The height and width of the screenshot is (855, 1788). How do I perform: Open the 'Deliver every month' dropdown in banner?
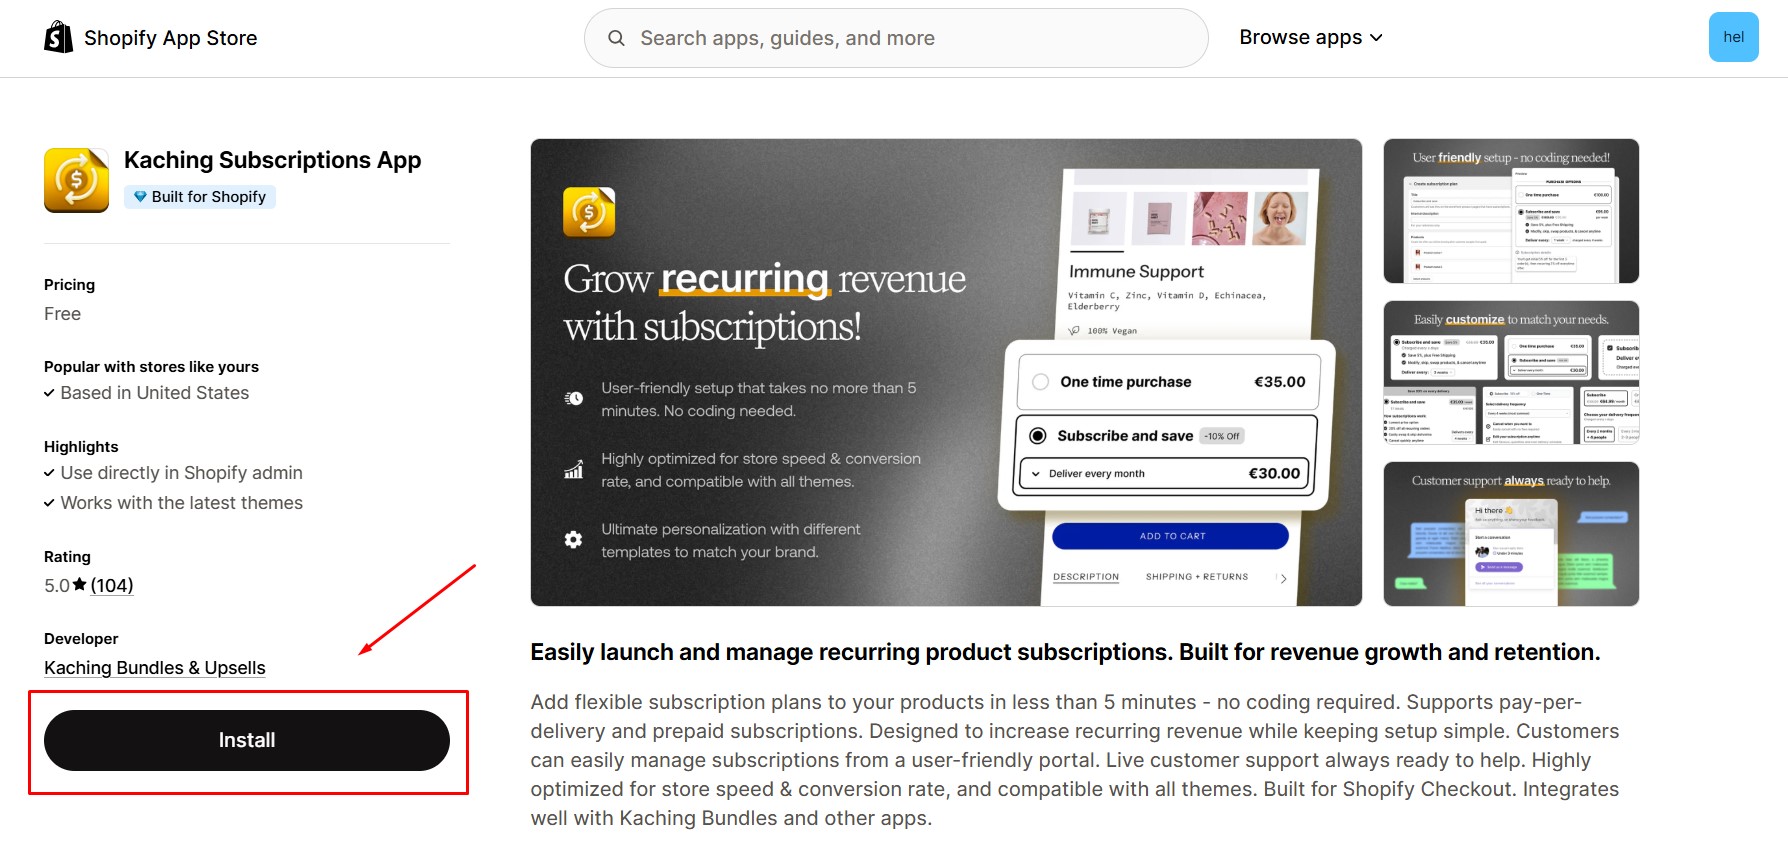[1164, 474]
